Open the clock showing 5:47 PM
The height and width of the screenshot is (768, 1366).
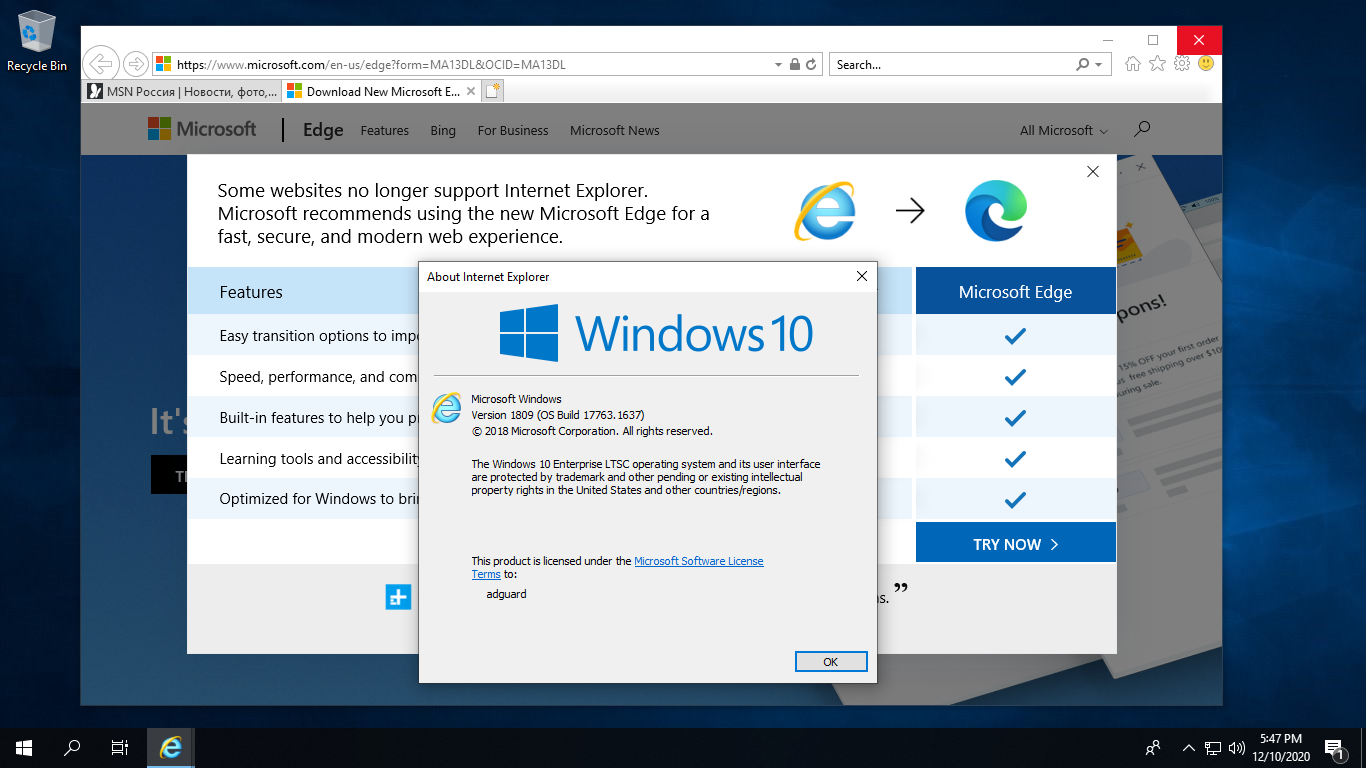[1281, 747]
